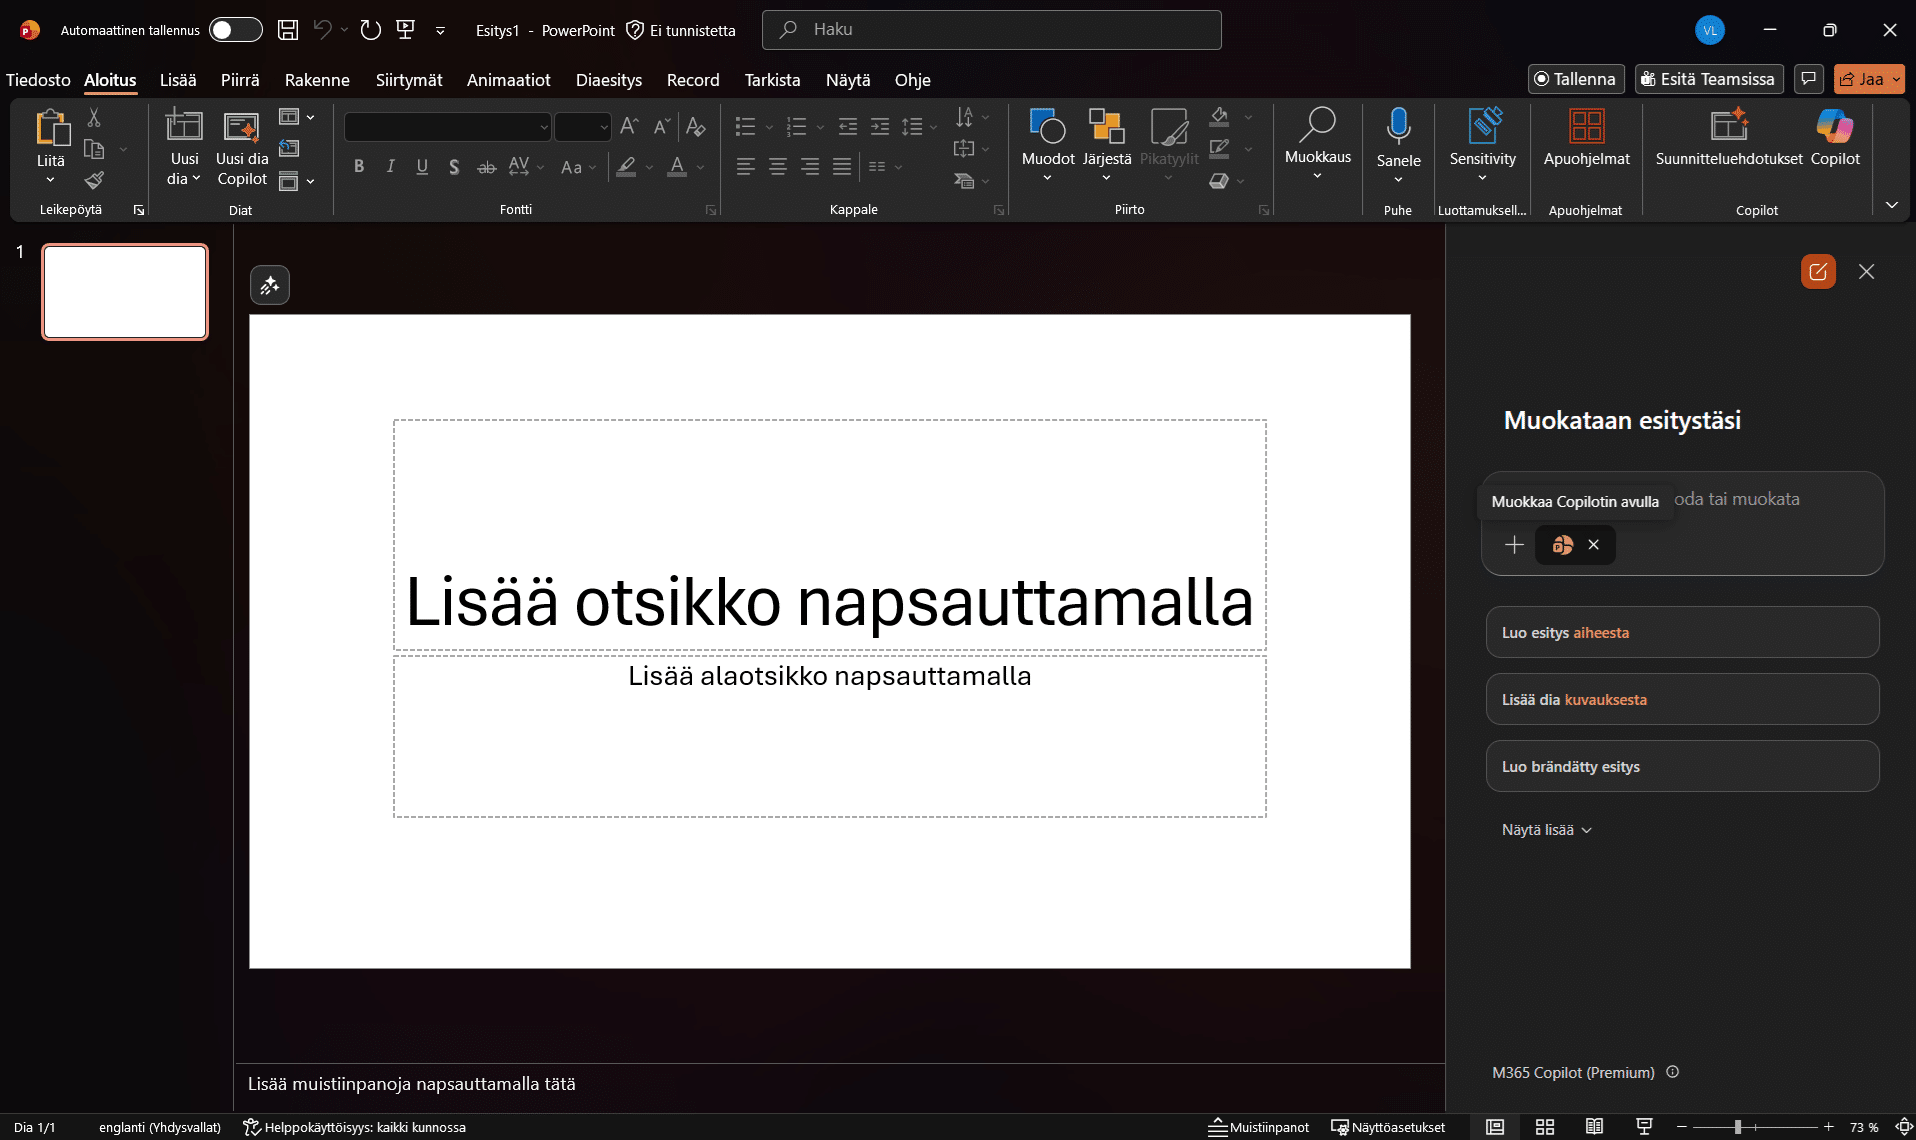This screenshot has width=1916, height=1140.
Task: Select slide 1 thumbnail
Action: [125, 292]
